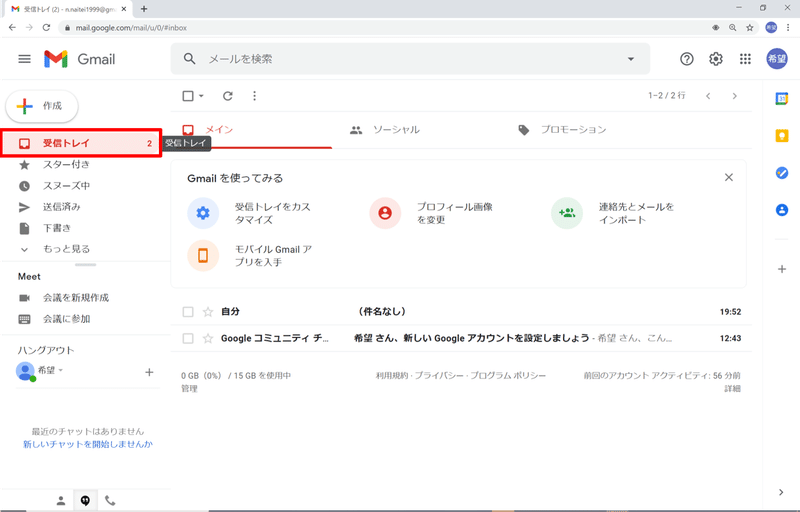
Task: Show advanced search options dropdown
Action: click(631, 59)
